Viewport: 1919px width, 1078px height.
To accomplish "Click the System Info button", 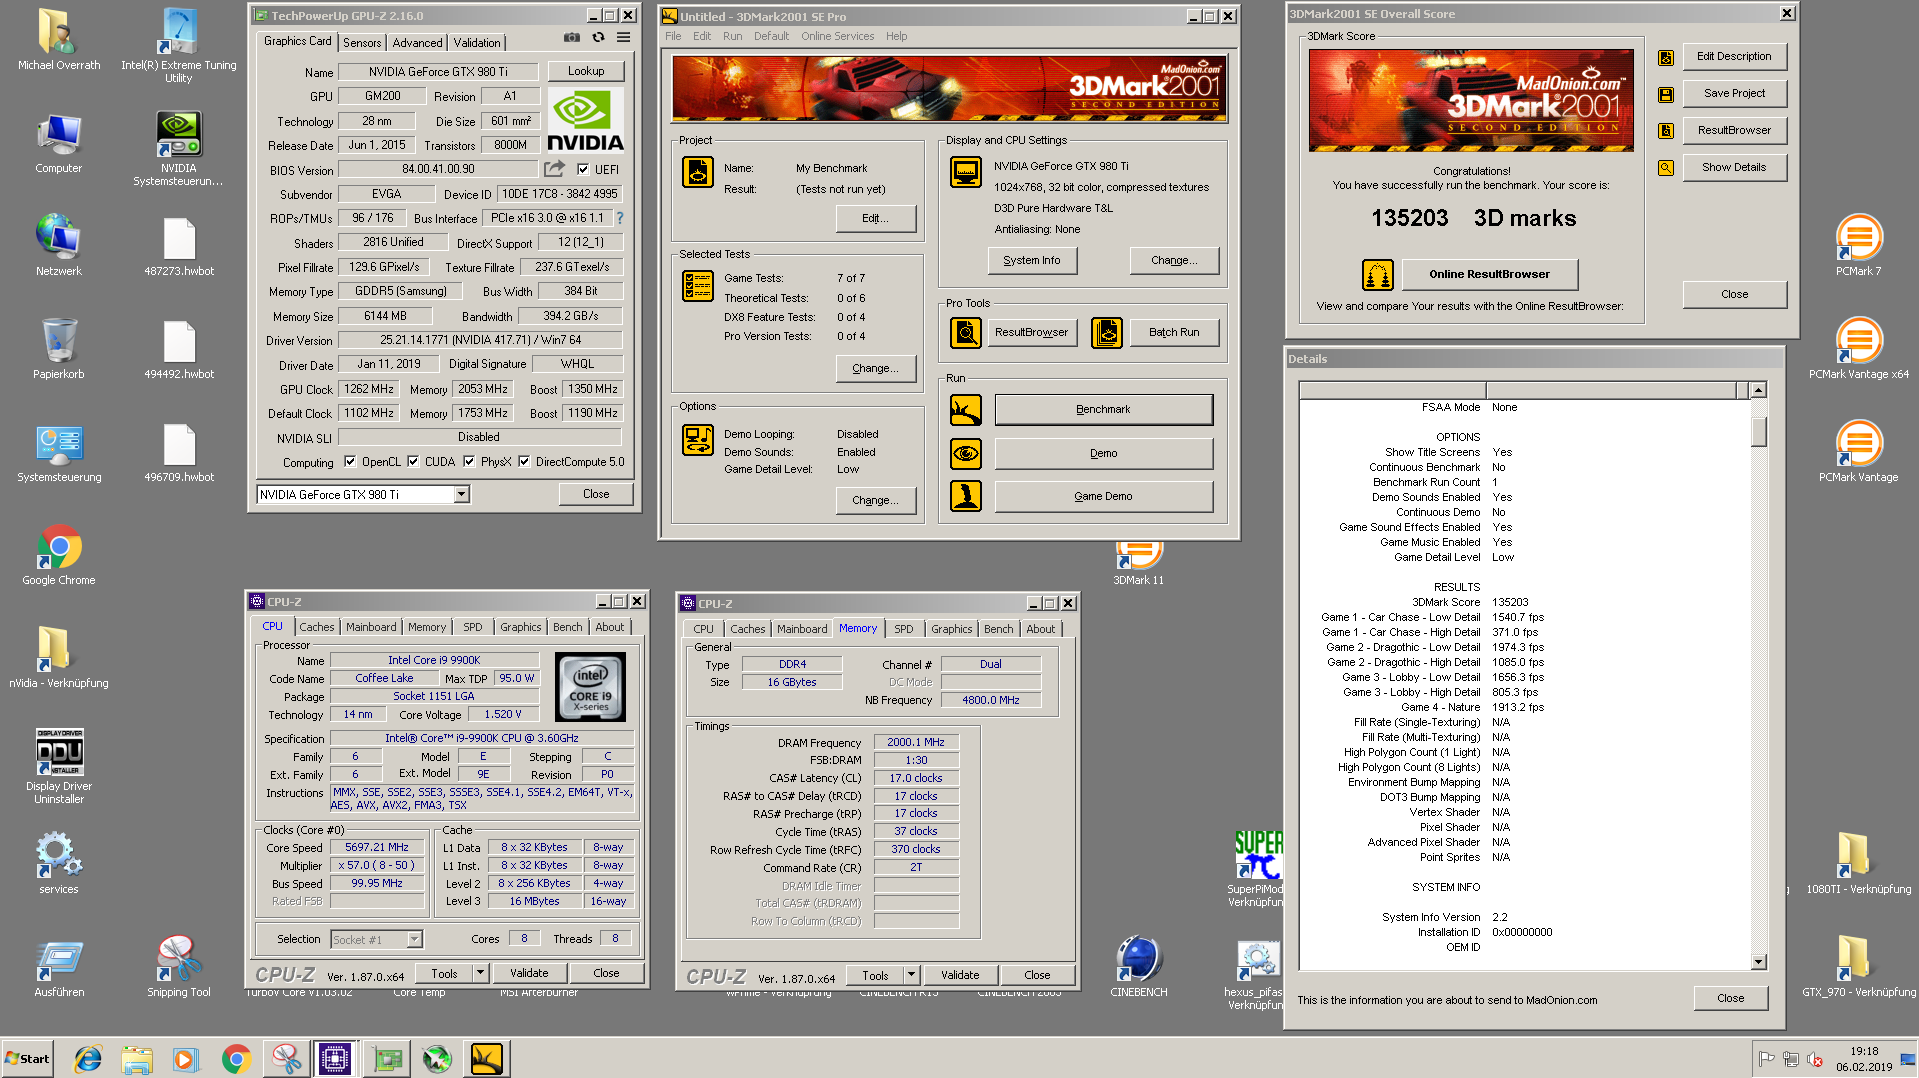I will (x=1031, y=260).
